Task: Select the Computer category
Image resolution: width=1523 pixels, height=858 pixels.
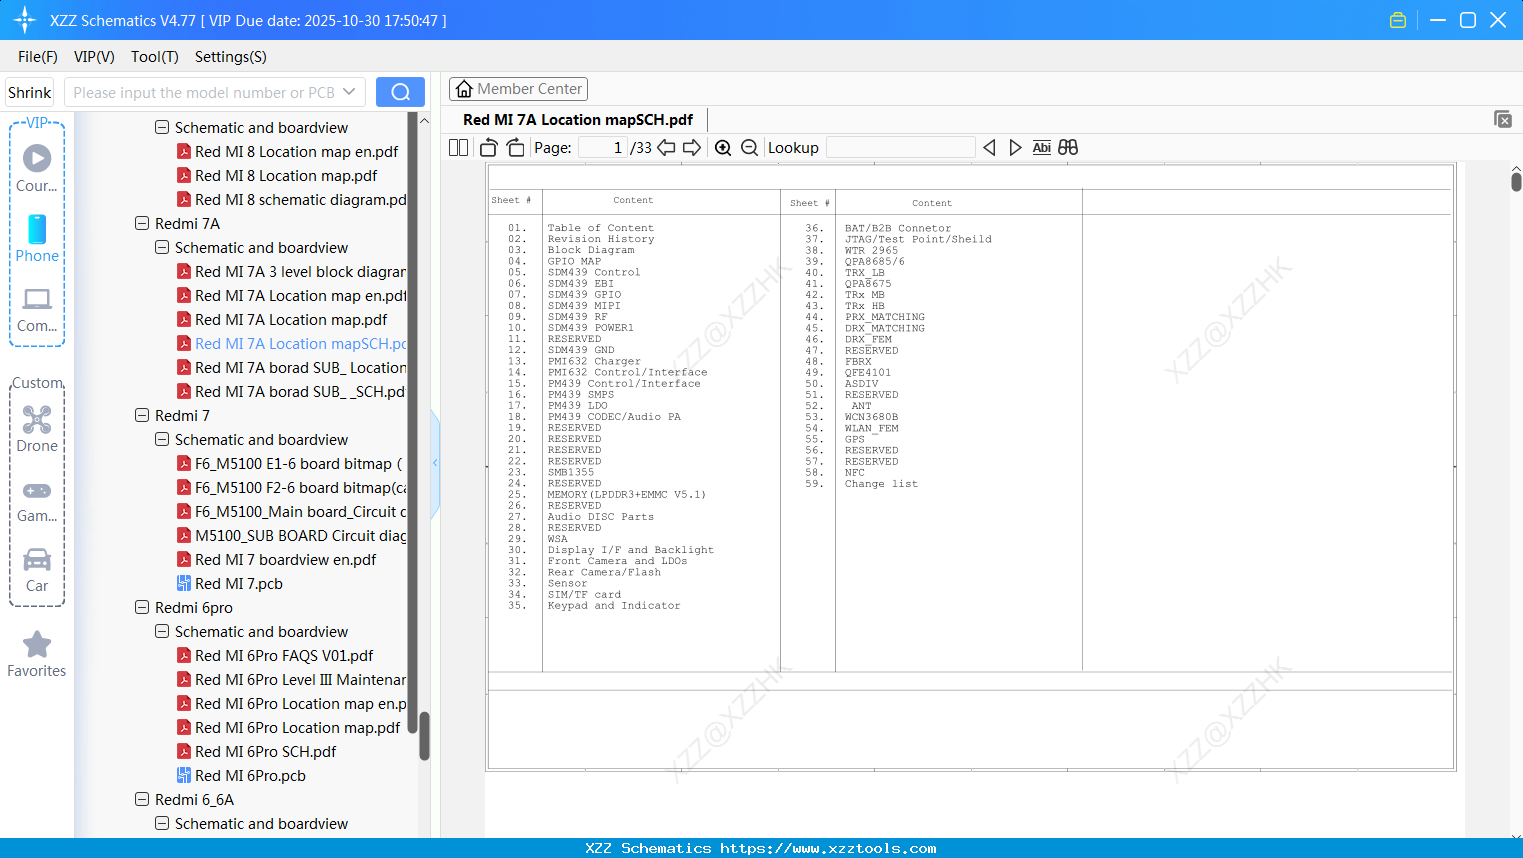Action: (x=37, y=309)
